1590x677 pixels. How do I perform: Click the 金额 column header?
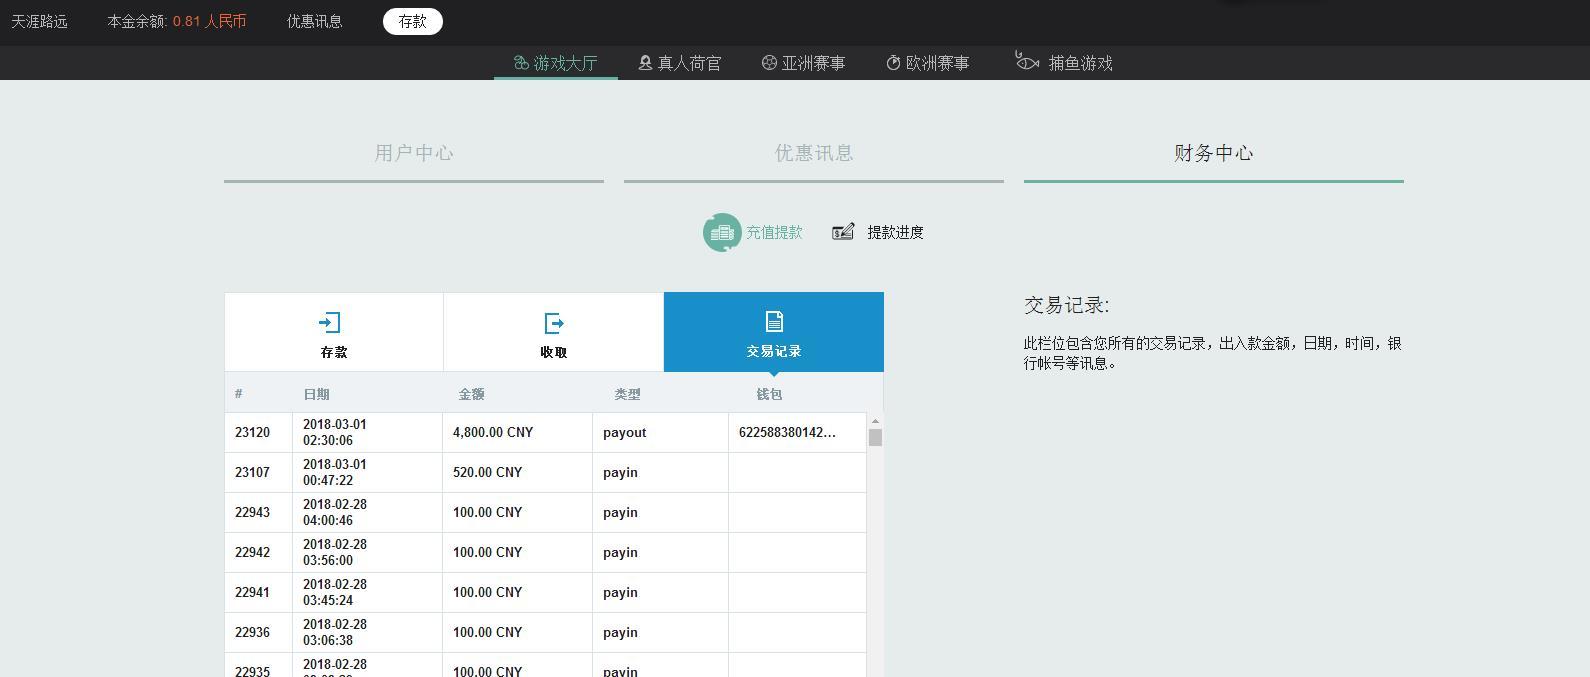tap(472, 394)
